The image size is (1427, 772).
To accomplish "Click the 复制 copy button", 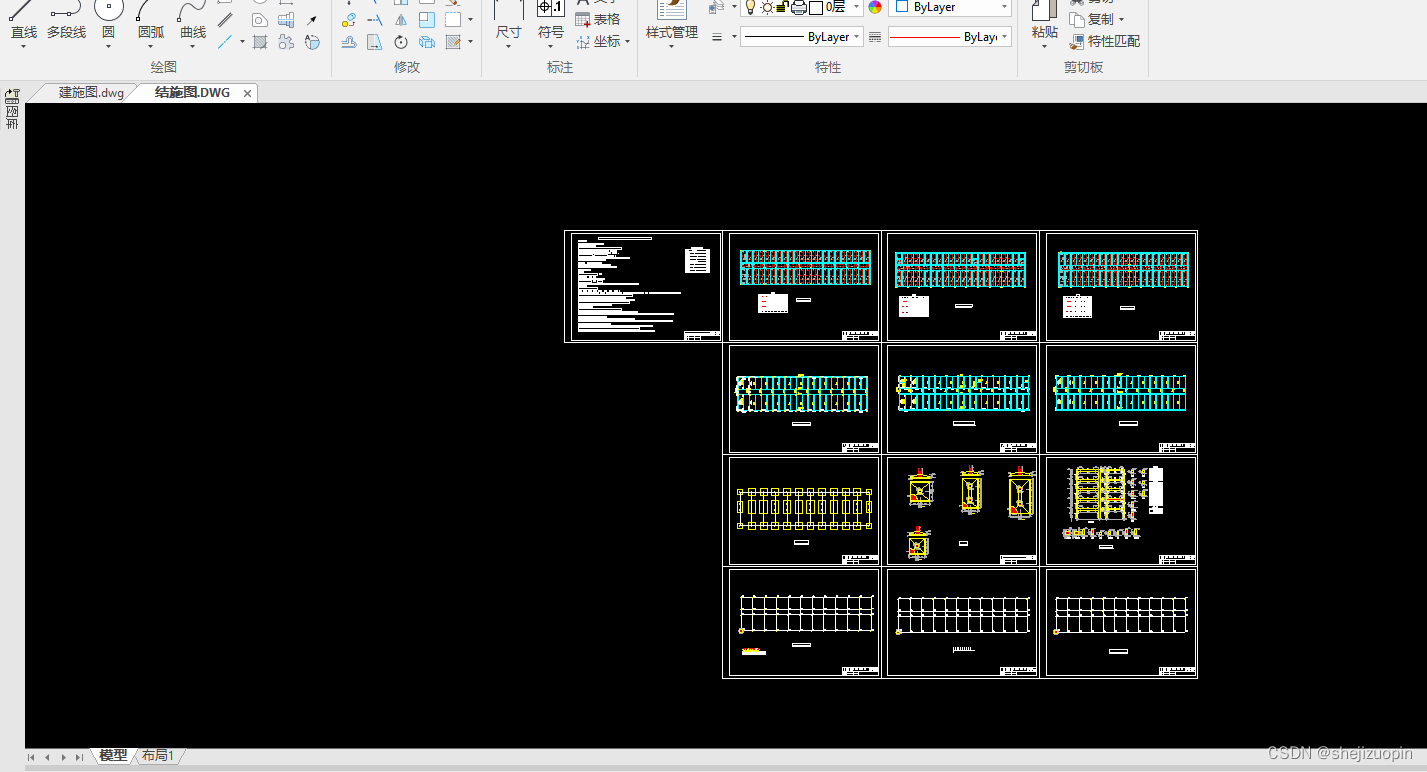I will coord(1092,19).
